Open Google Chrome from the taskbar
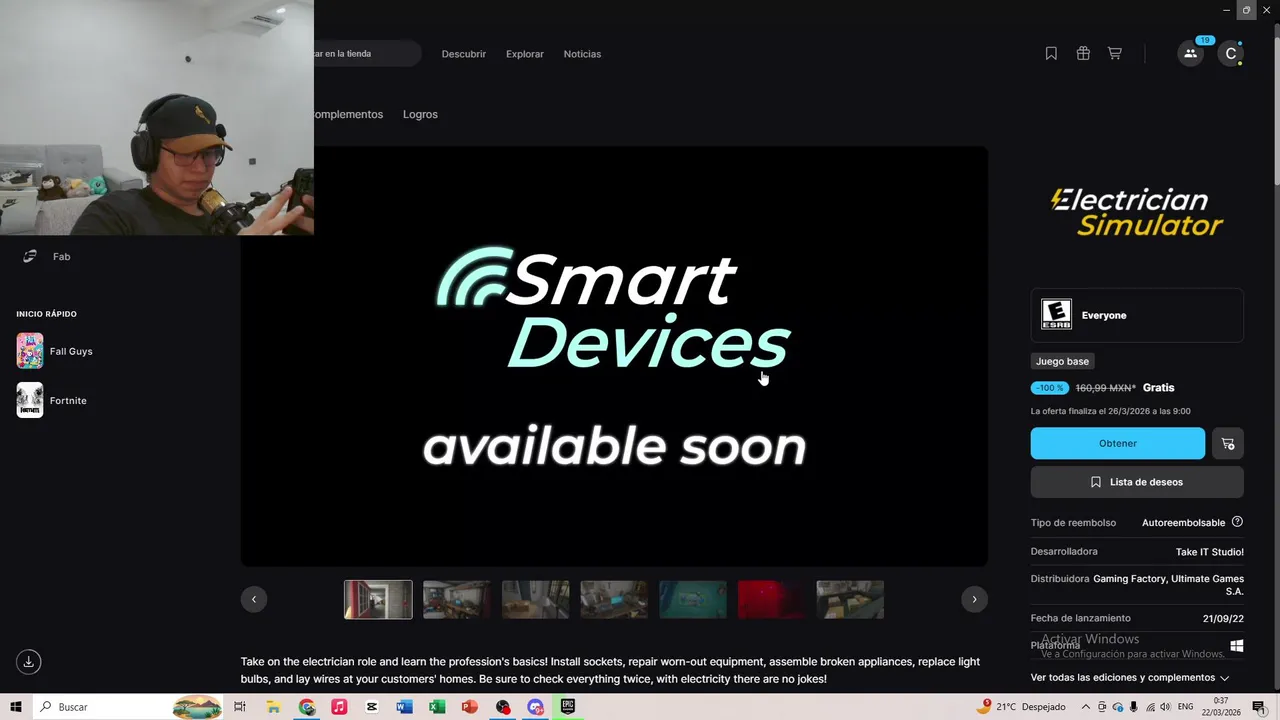Viewport: 1280px width, 720px height. 306,707
